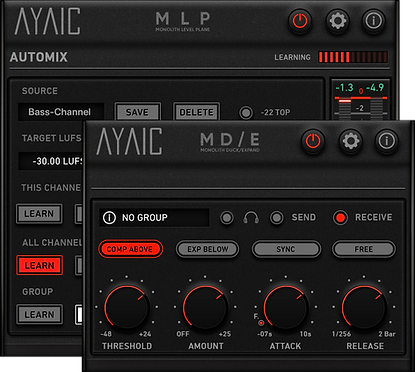Open MLP settings gear
The width and height of the screenshot is (415, 372).
point(337,21)
